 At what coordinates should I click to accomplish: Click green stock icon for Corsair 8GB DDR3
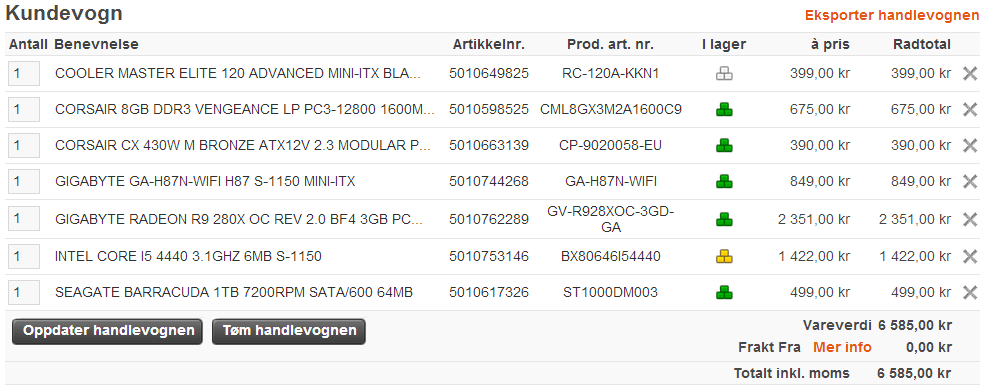tap(724, 110)
